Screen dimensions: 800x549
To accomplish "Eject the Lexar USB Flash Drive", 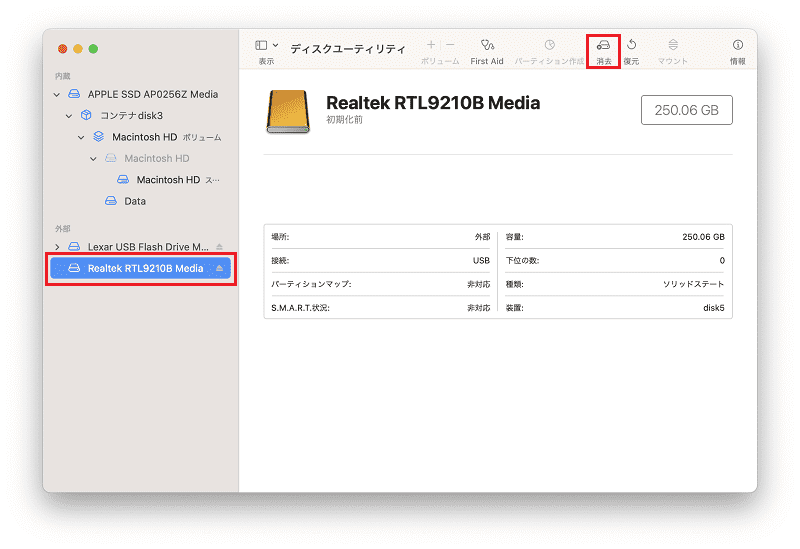I will [219, 247].
